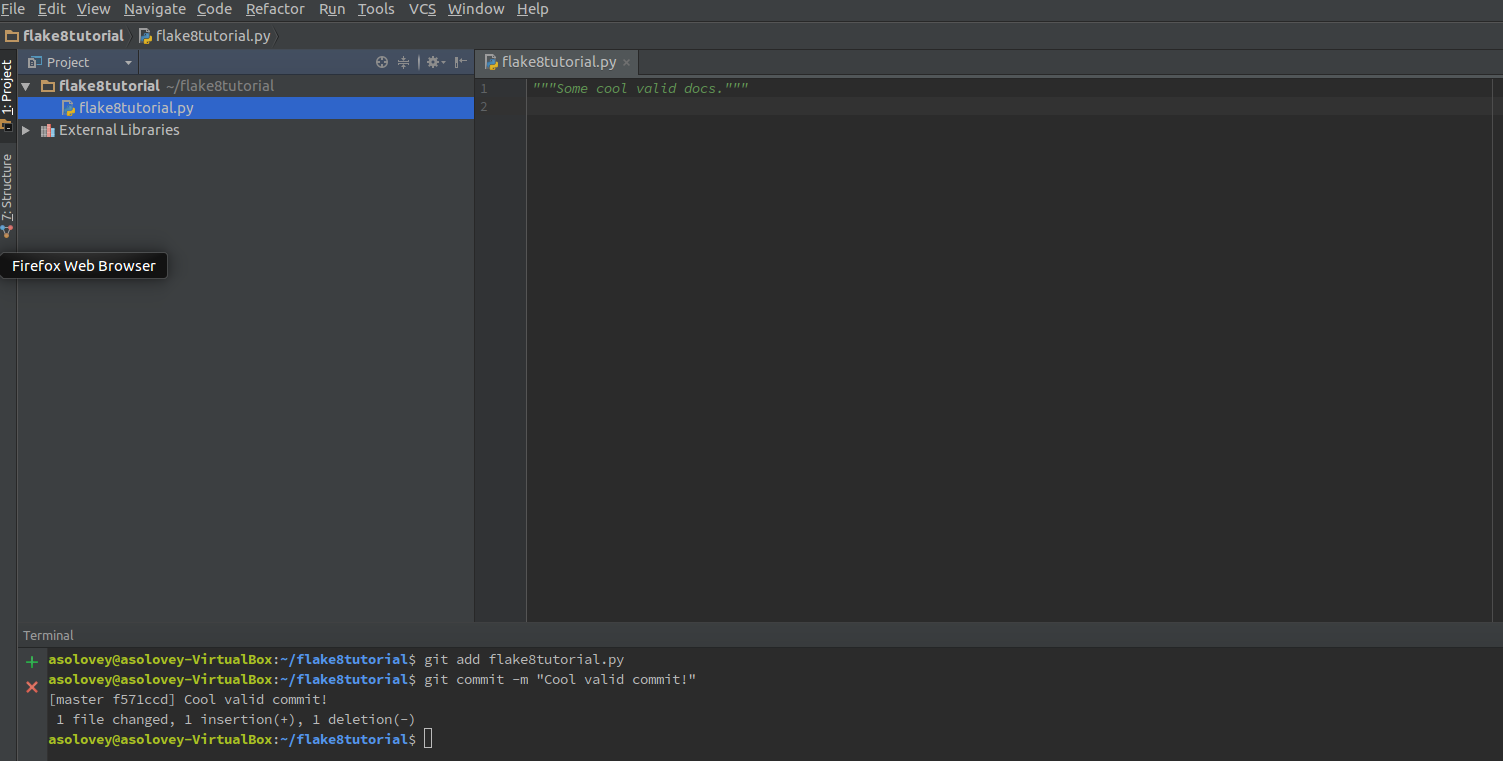Expand the External Libraries node
1503x761 pixels.
pos(26,130)
